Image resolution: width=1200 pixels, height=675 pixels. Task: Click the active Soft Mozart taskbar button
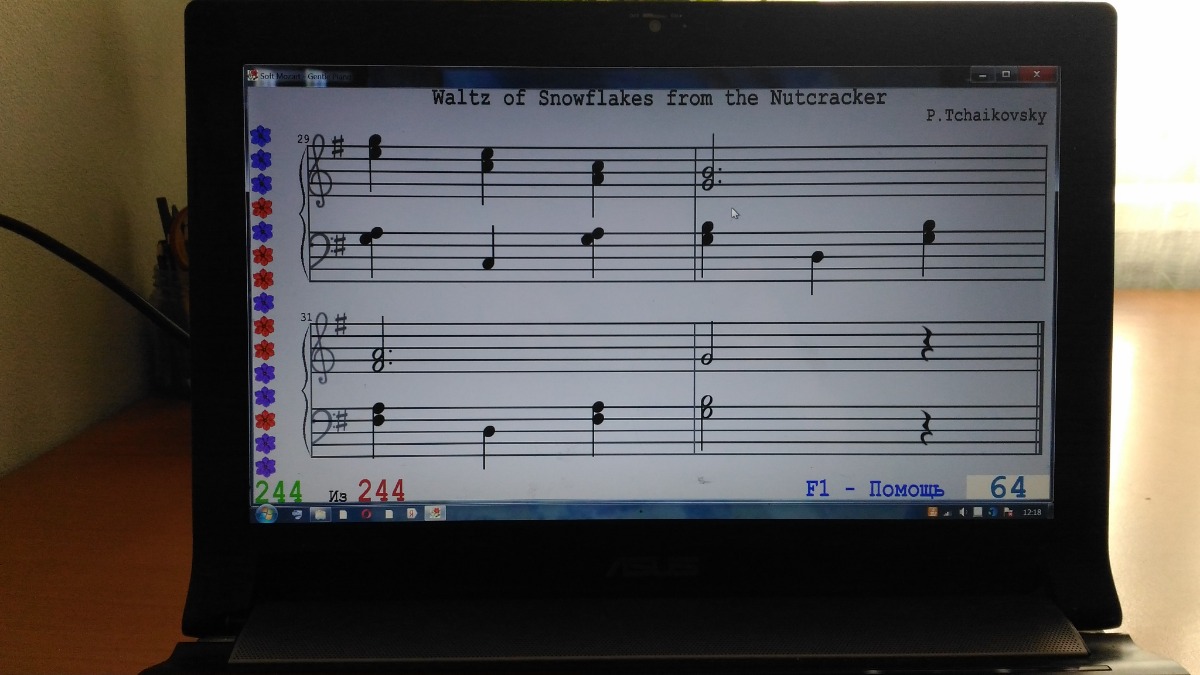(435, 514)
